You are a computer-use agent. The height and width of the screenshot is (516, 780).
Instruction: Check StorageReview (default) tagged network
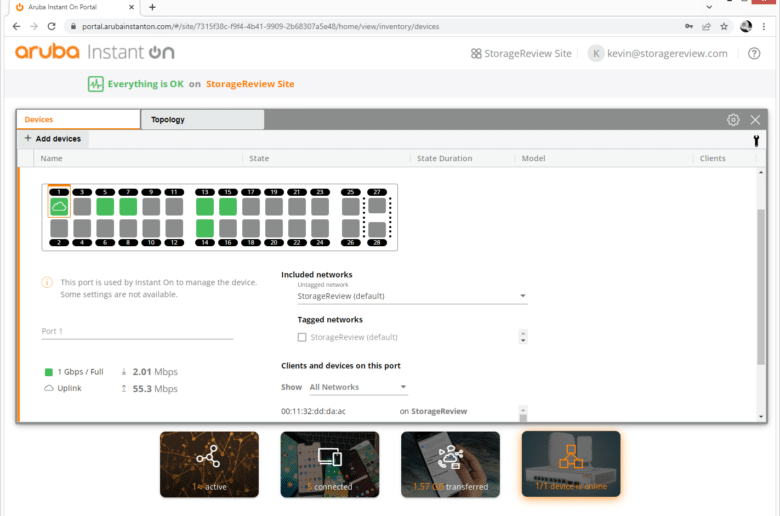click(x=302, y=337)
